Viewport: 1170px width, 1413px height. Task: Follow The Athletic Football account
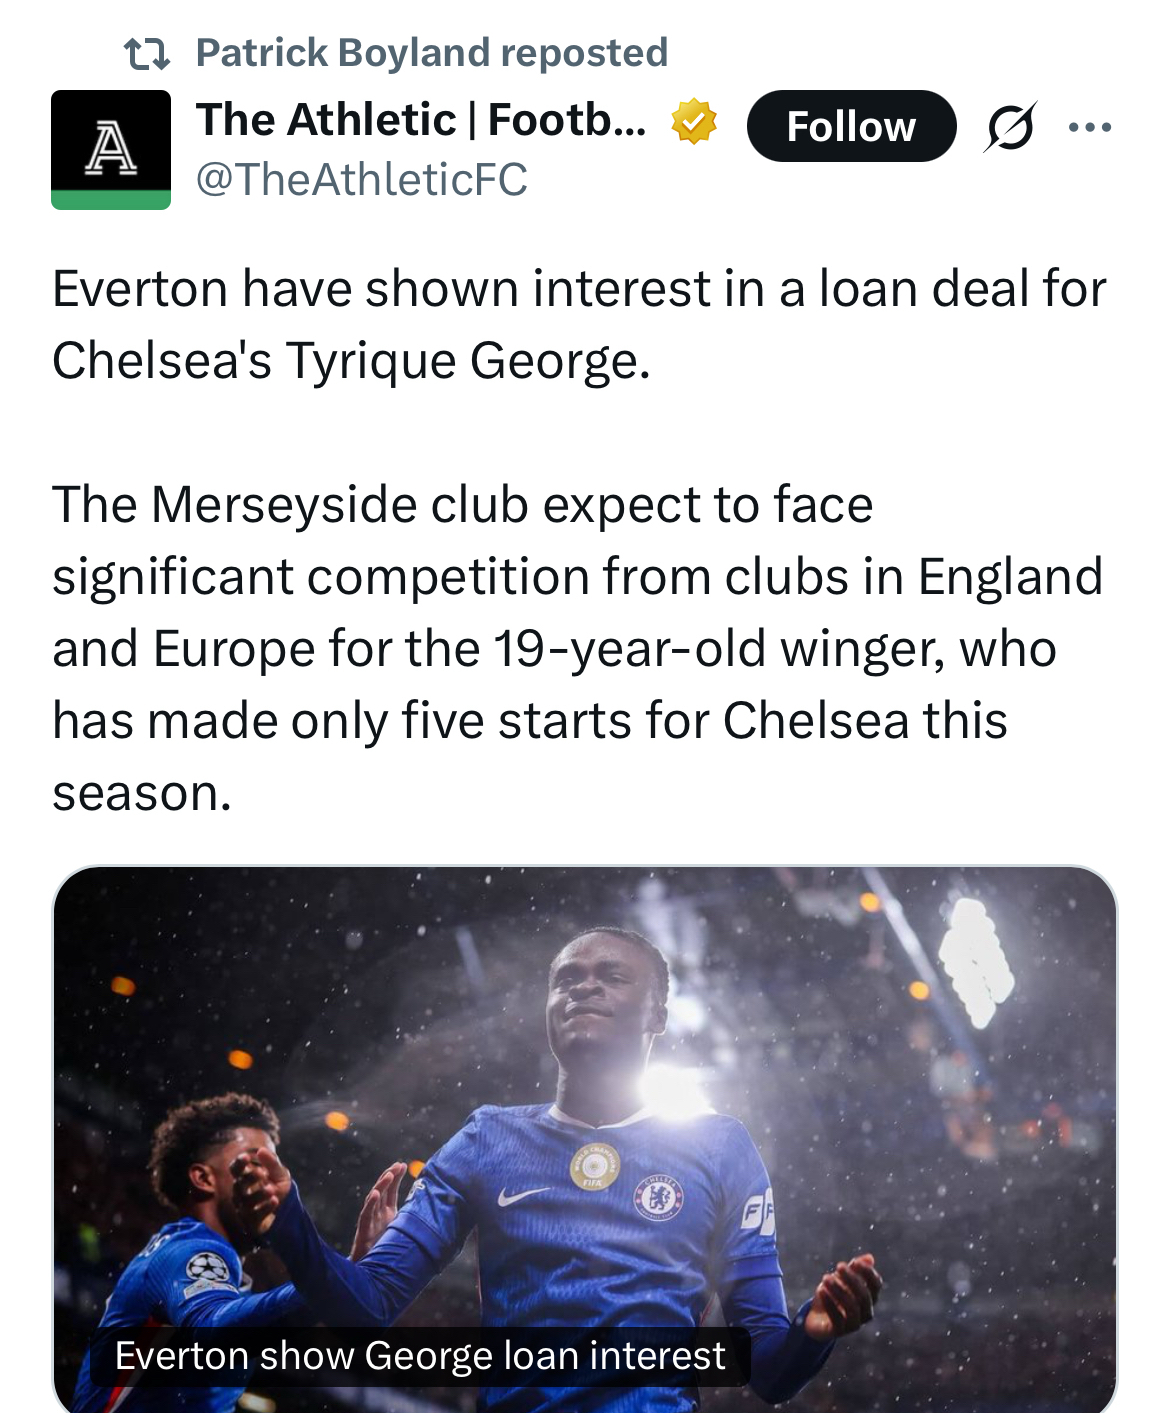[851, 127]
